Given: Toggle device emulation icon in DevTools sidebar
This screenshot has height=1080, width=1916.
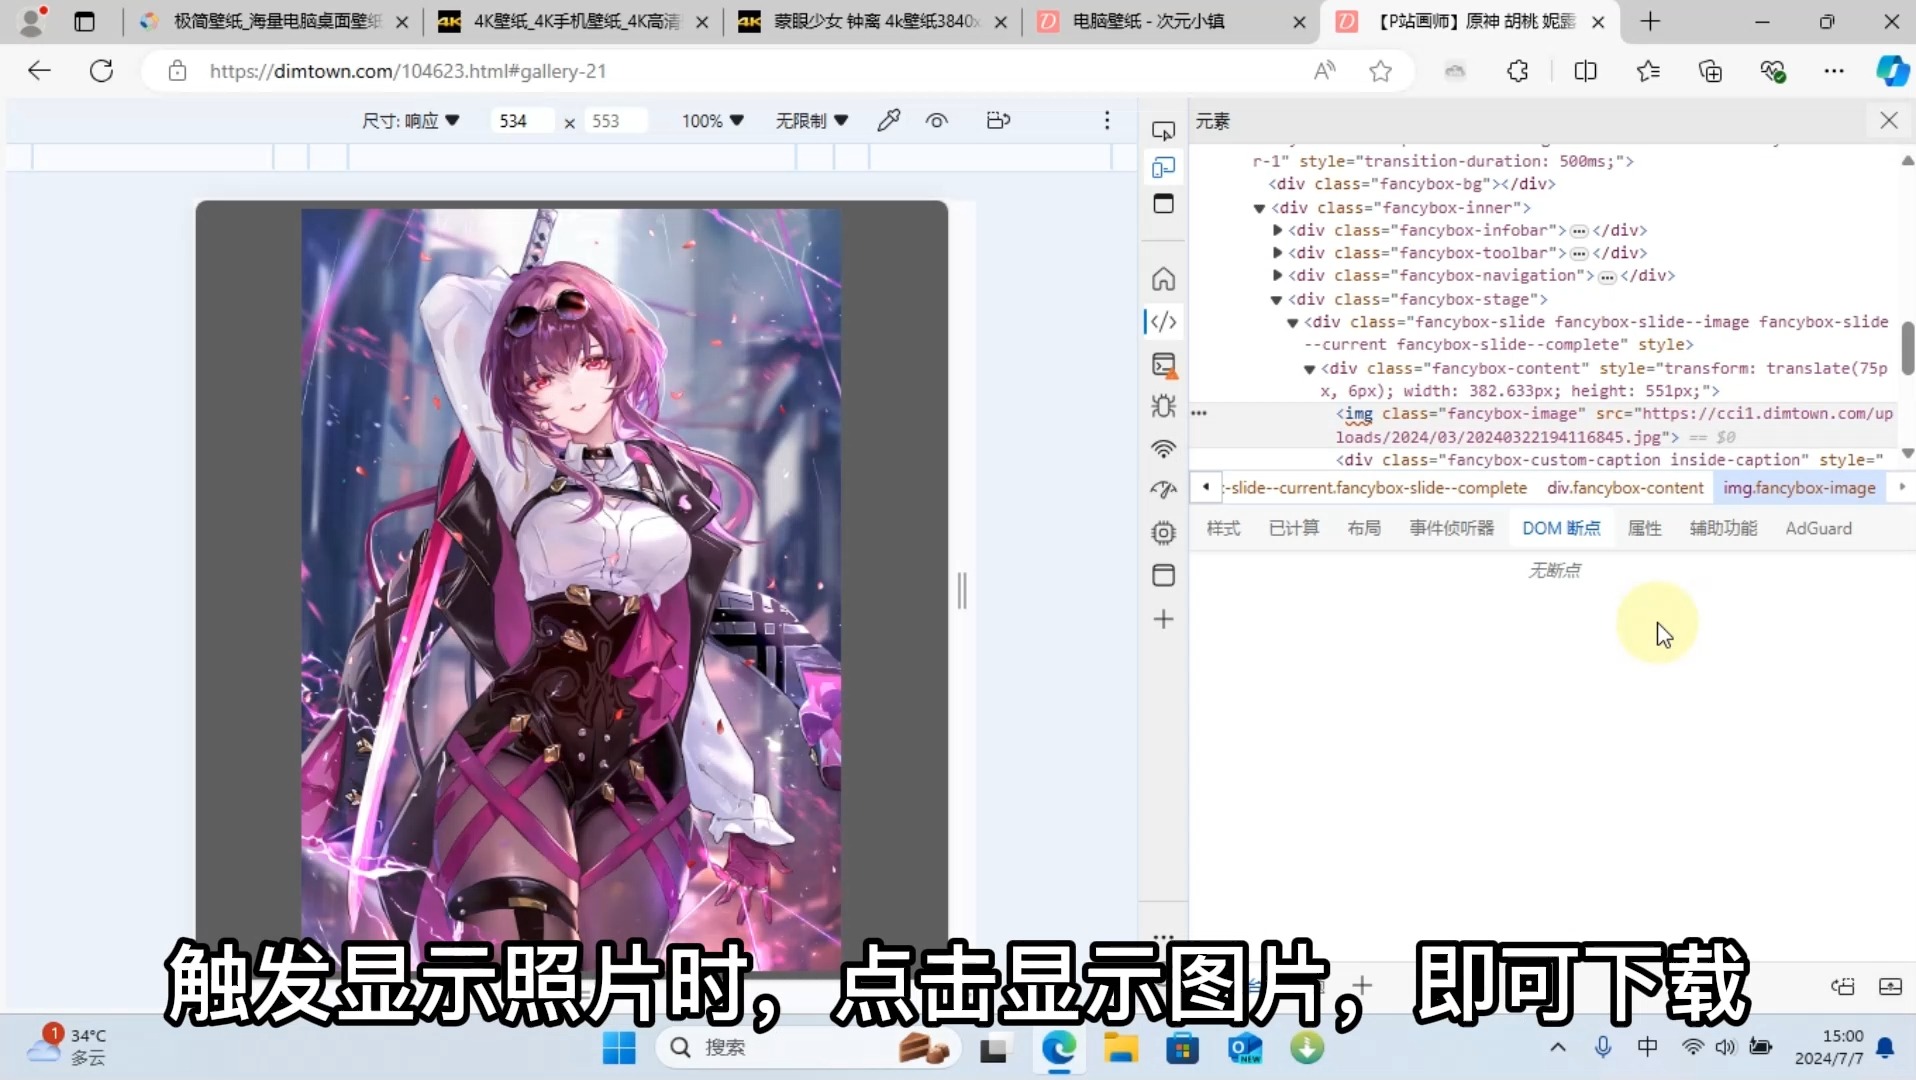Looking at the screenshot, I should tap(1163, 167).
